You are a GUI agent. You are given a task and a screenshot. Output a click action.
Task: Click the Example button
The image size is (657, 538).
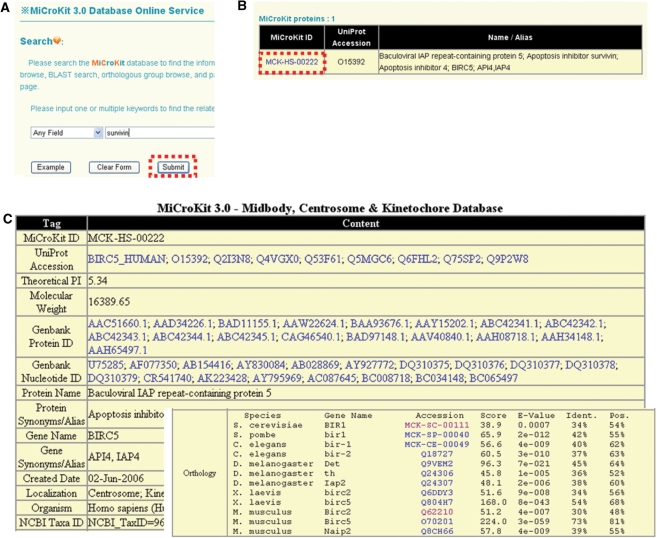pos(50,167)
